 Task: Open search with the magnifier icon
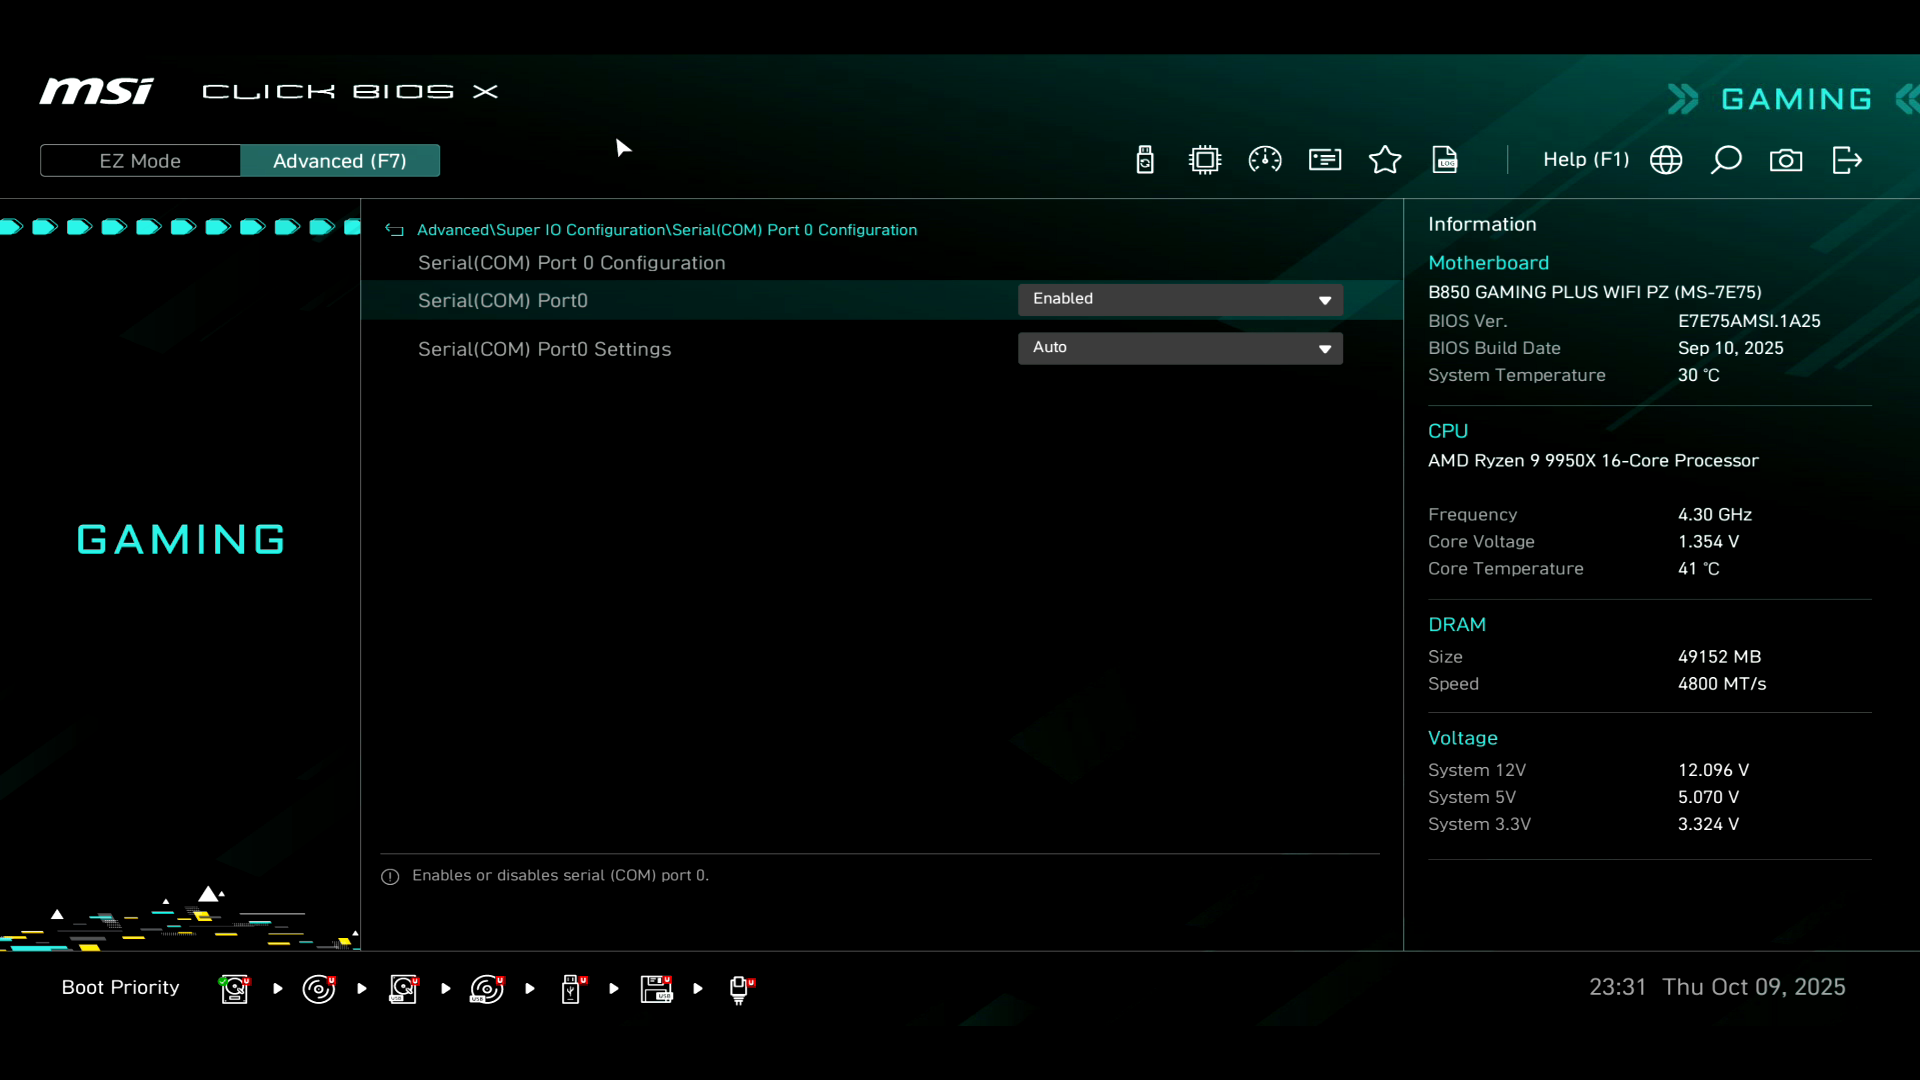[1726, 160]
